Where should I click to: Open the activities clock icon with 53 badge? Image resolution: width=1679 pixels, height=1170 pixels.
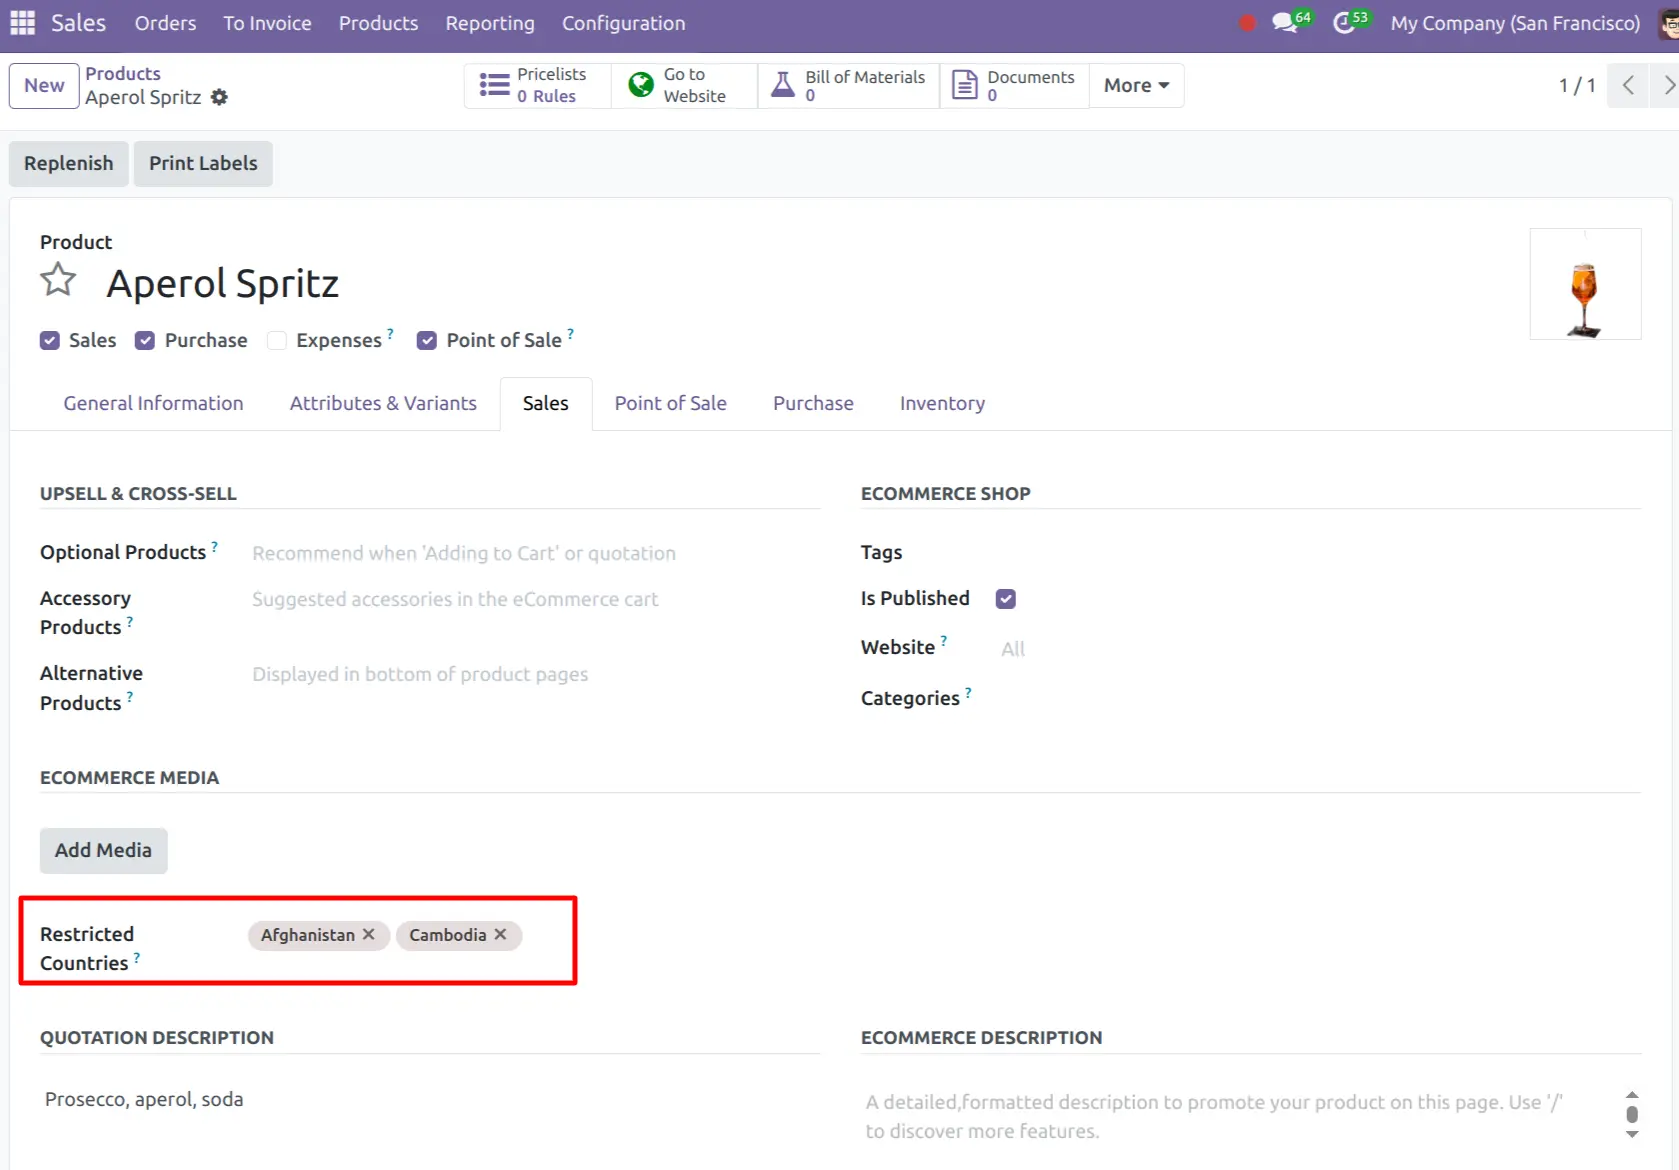point(1350,22)
